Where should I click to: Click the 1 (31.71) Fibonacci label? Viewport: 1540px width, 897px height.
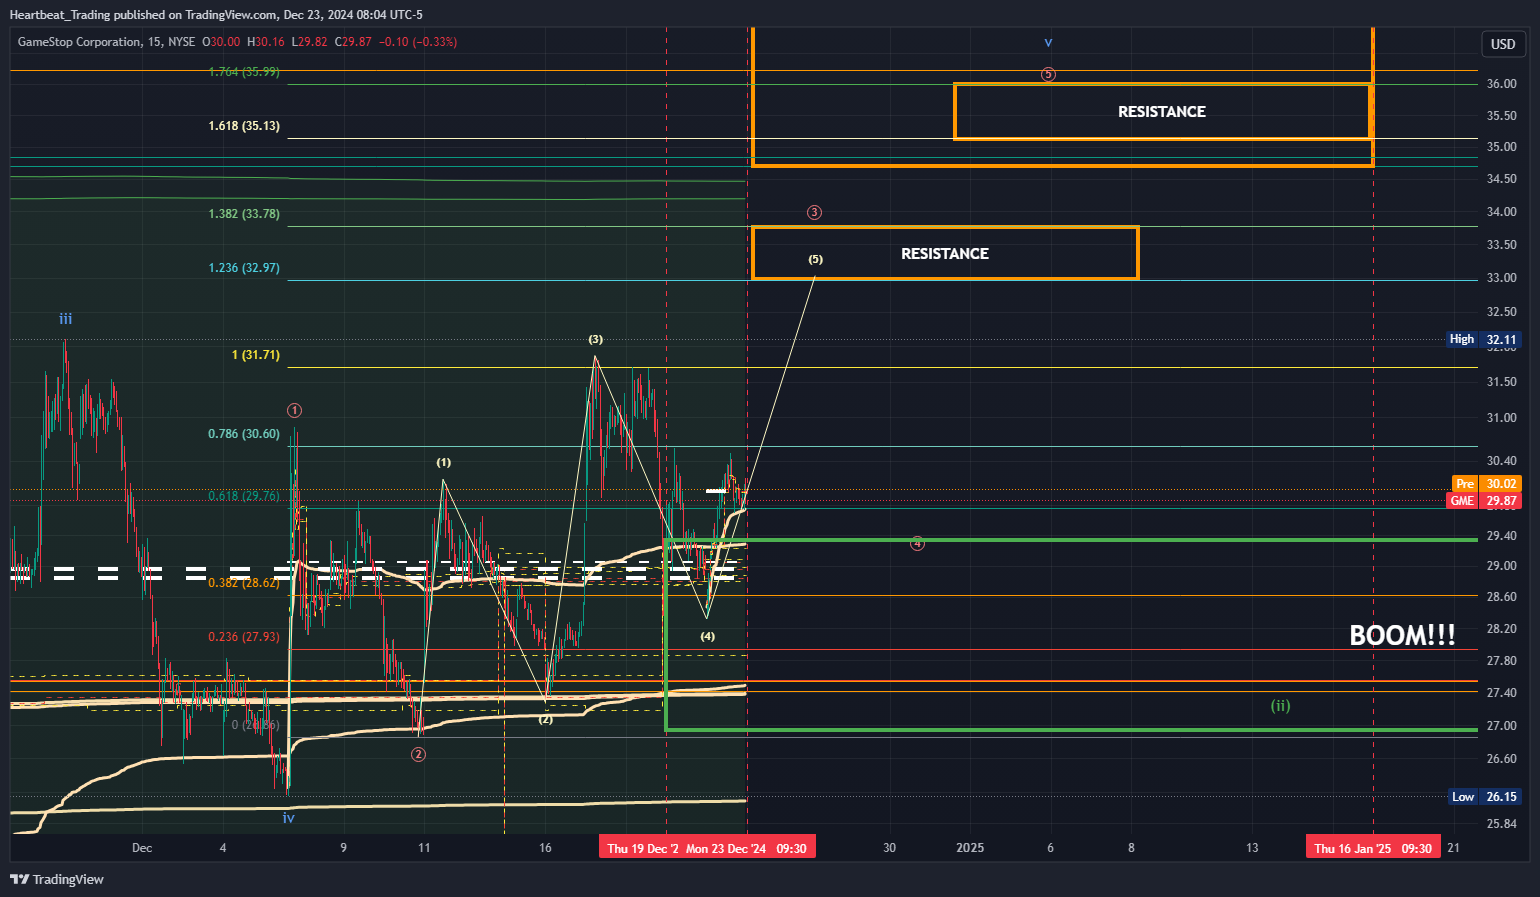tap(256, 355)
